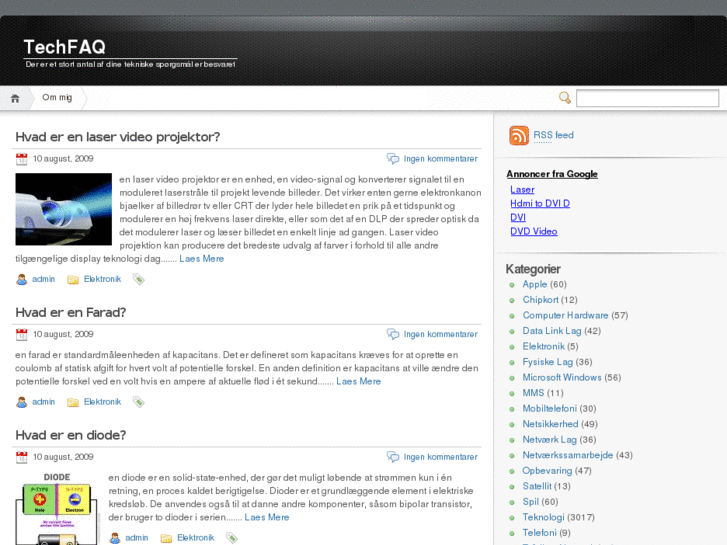Screen dimensions: 727x545
Task: Click admin user icon under Farad post
Action: pos(21,402)
